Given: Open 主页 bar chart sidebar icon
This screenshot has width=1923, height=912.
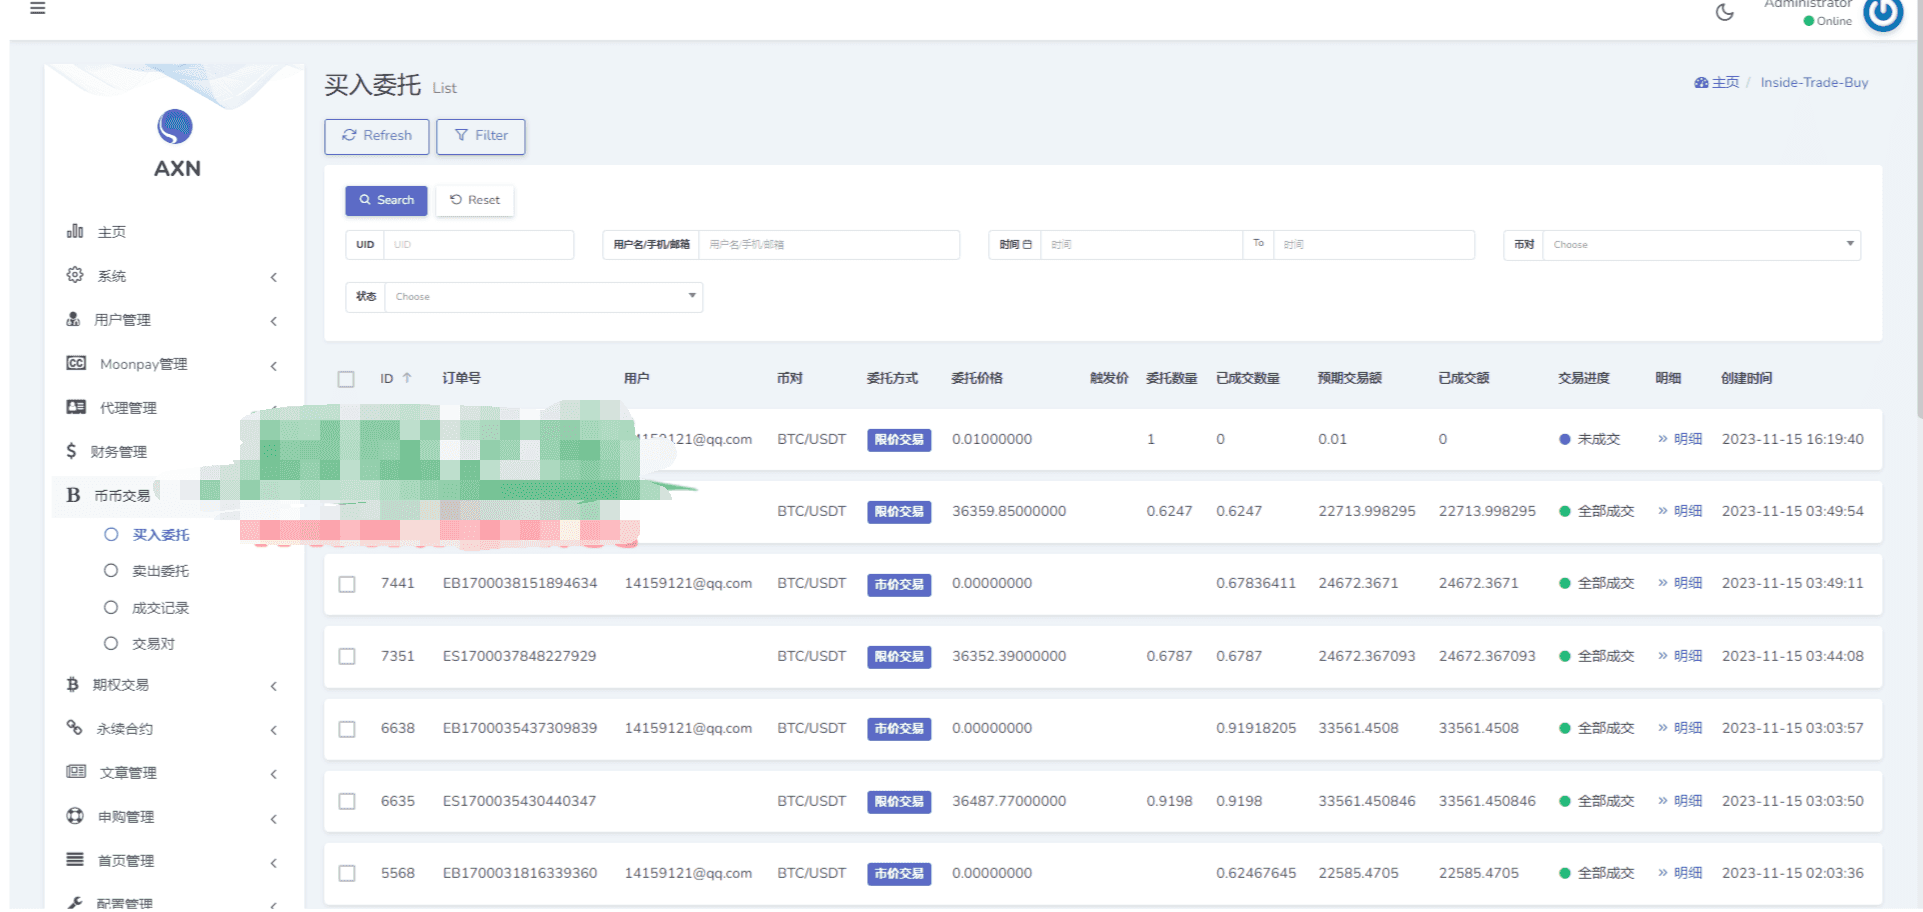Looking at the screenshot, I should point(75,231).
